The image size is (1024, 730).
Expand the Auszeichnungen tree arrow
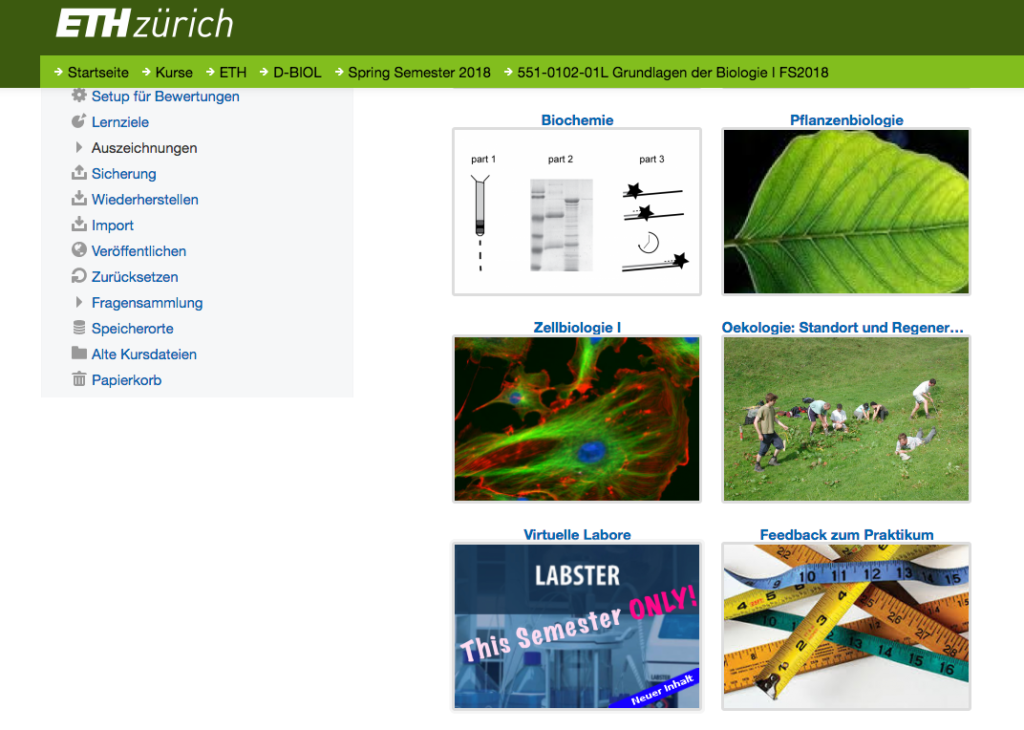79,148
